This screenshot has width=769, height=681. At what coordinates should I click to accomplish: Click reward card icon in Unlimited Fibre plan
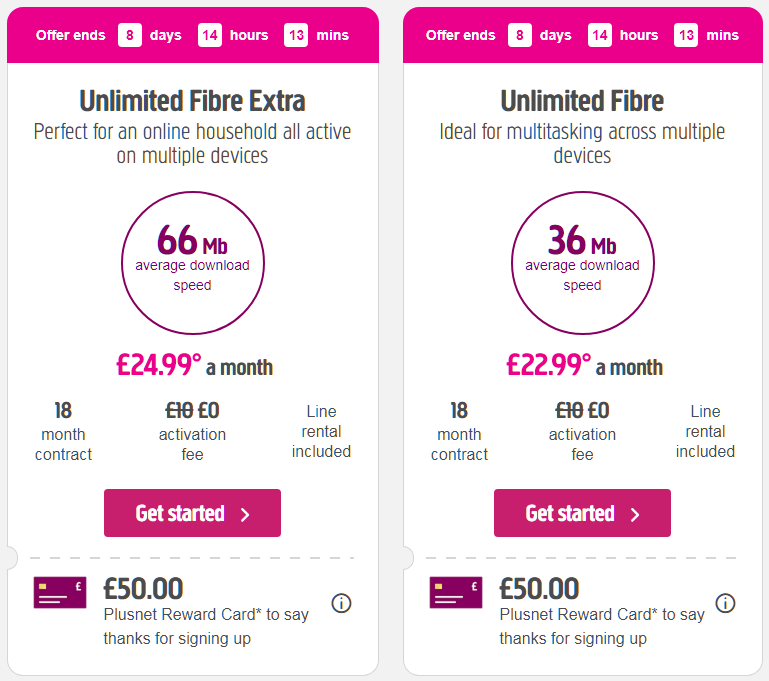tap(456, 592)
